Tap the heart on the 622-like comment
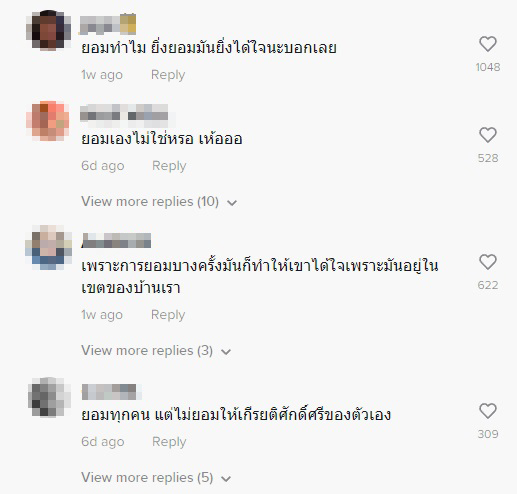This screenshot has width=517, height=494. point(488,262)
